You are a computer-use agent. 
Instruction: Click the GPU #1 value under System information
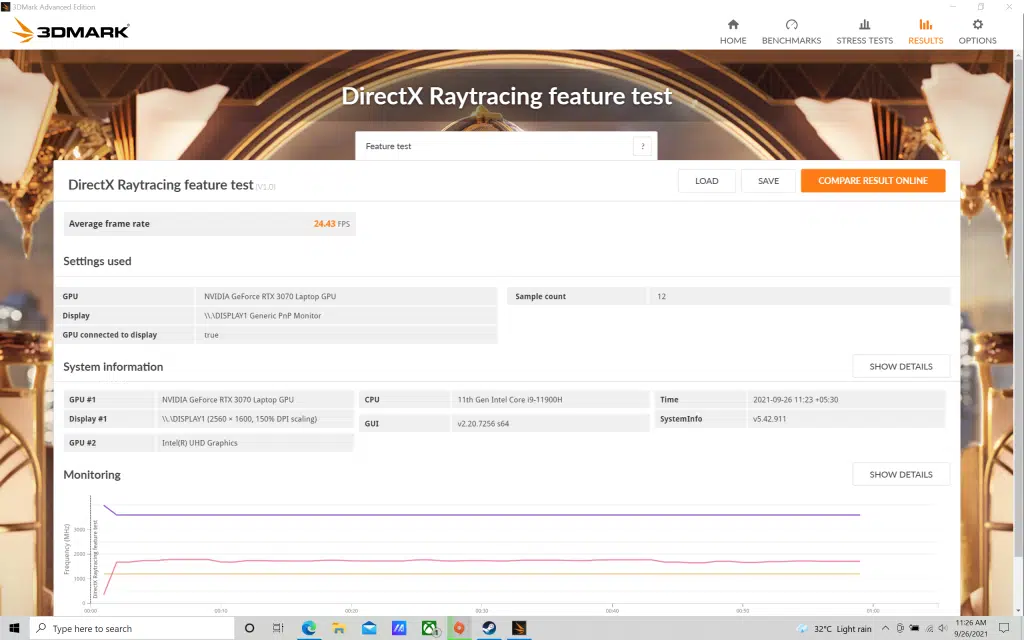click(x=228, y=400)
